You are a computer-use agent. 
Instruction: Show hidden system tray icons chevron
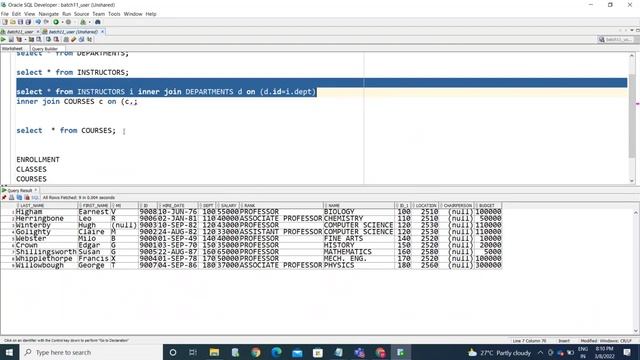540,352
